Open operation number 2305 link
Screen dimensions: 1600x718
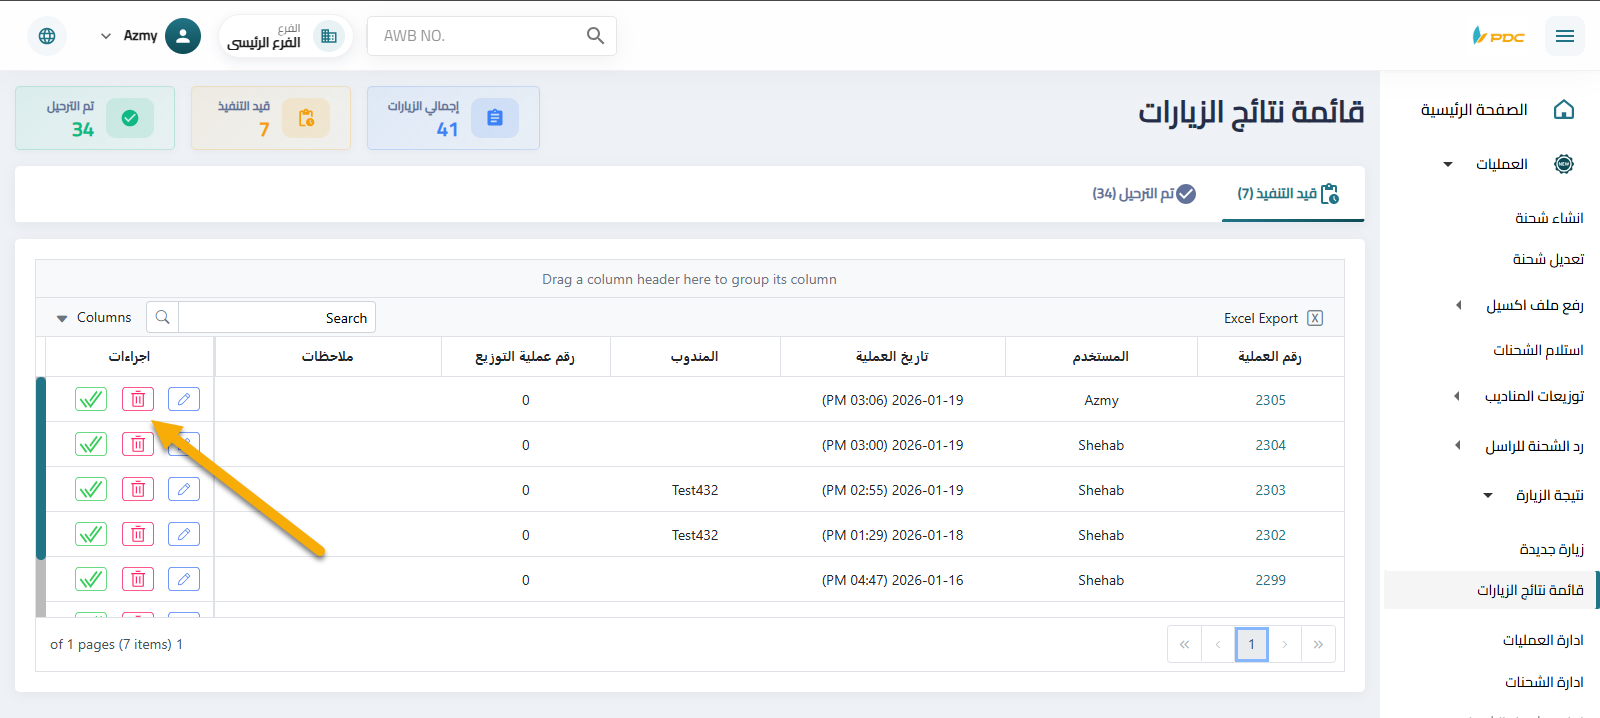tap(1270, 400)
